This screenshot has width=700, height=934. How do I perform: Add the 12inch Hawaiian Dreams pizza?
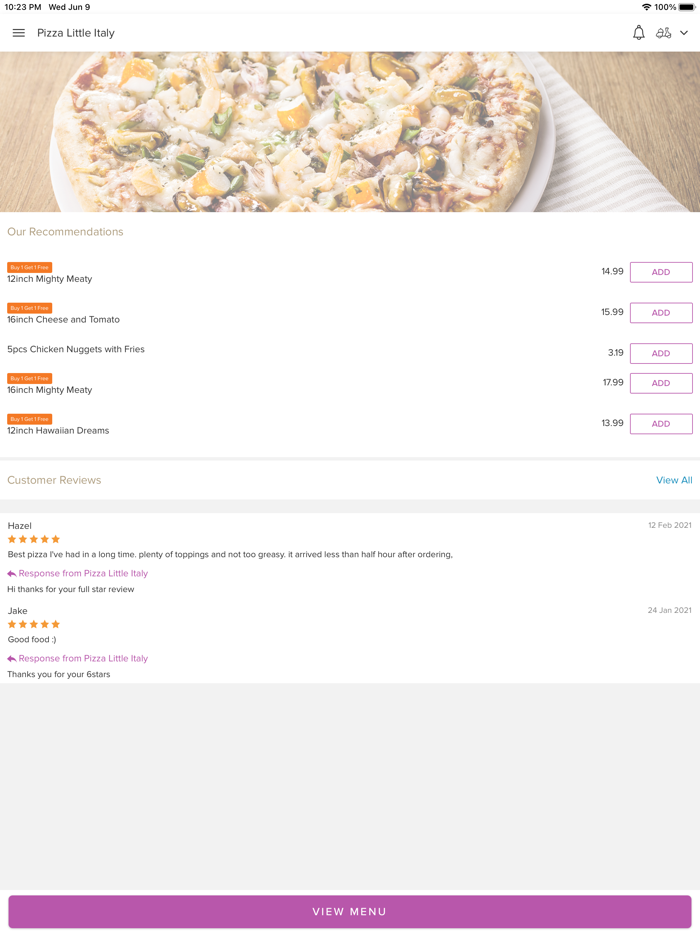coord(660,423)
